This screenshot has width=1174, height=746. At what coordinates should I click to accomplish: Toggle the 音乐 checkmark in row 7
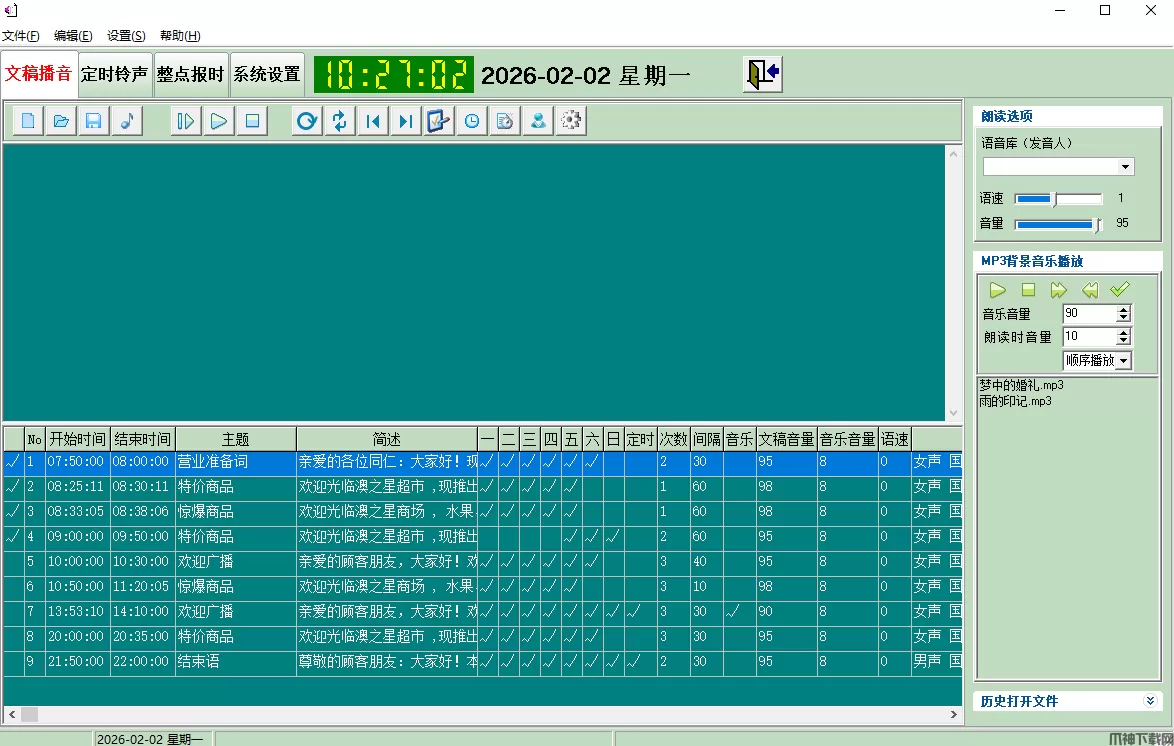(x=739, y=611)
